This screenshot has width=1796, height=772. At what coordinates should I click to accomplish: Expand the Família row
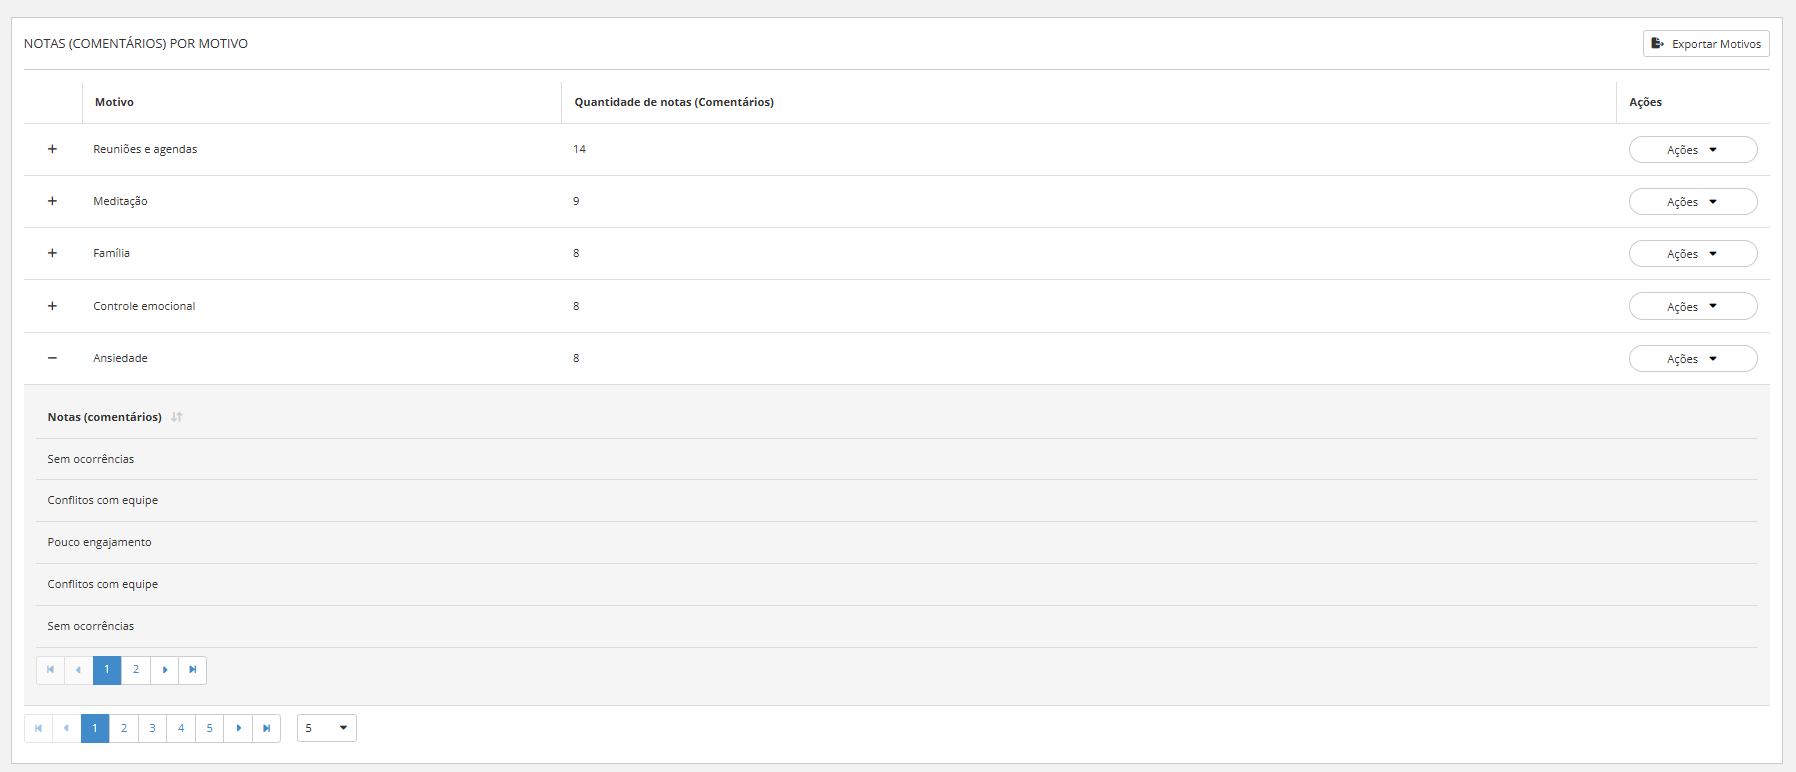(x=52, y=253)
